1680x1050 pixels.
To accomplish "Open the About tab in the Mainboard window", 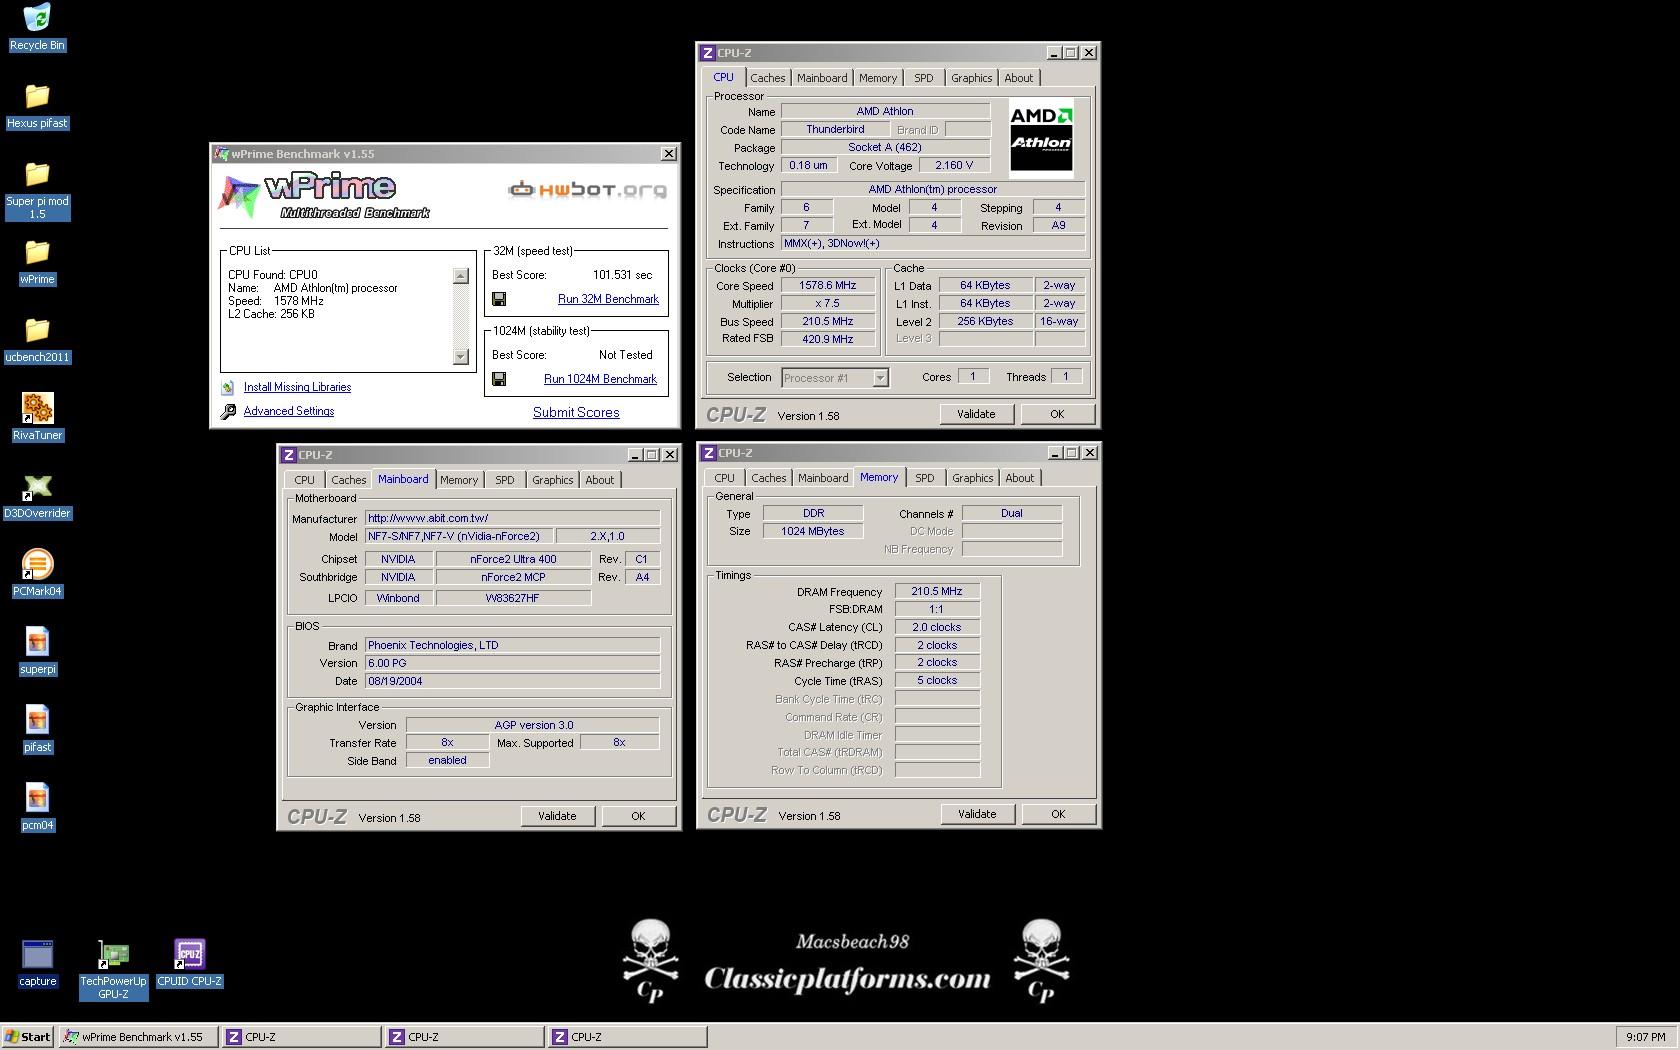I will [600, 480].
